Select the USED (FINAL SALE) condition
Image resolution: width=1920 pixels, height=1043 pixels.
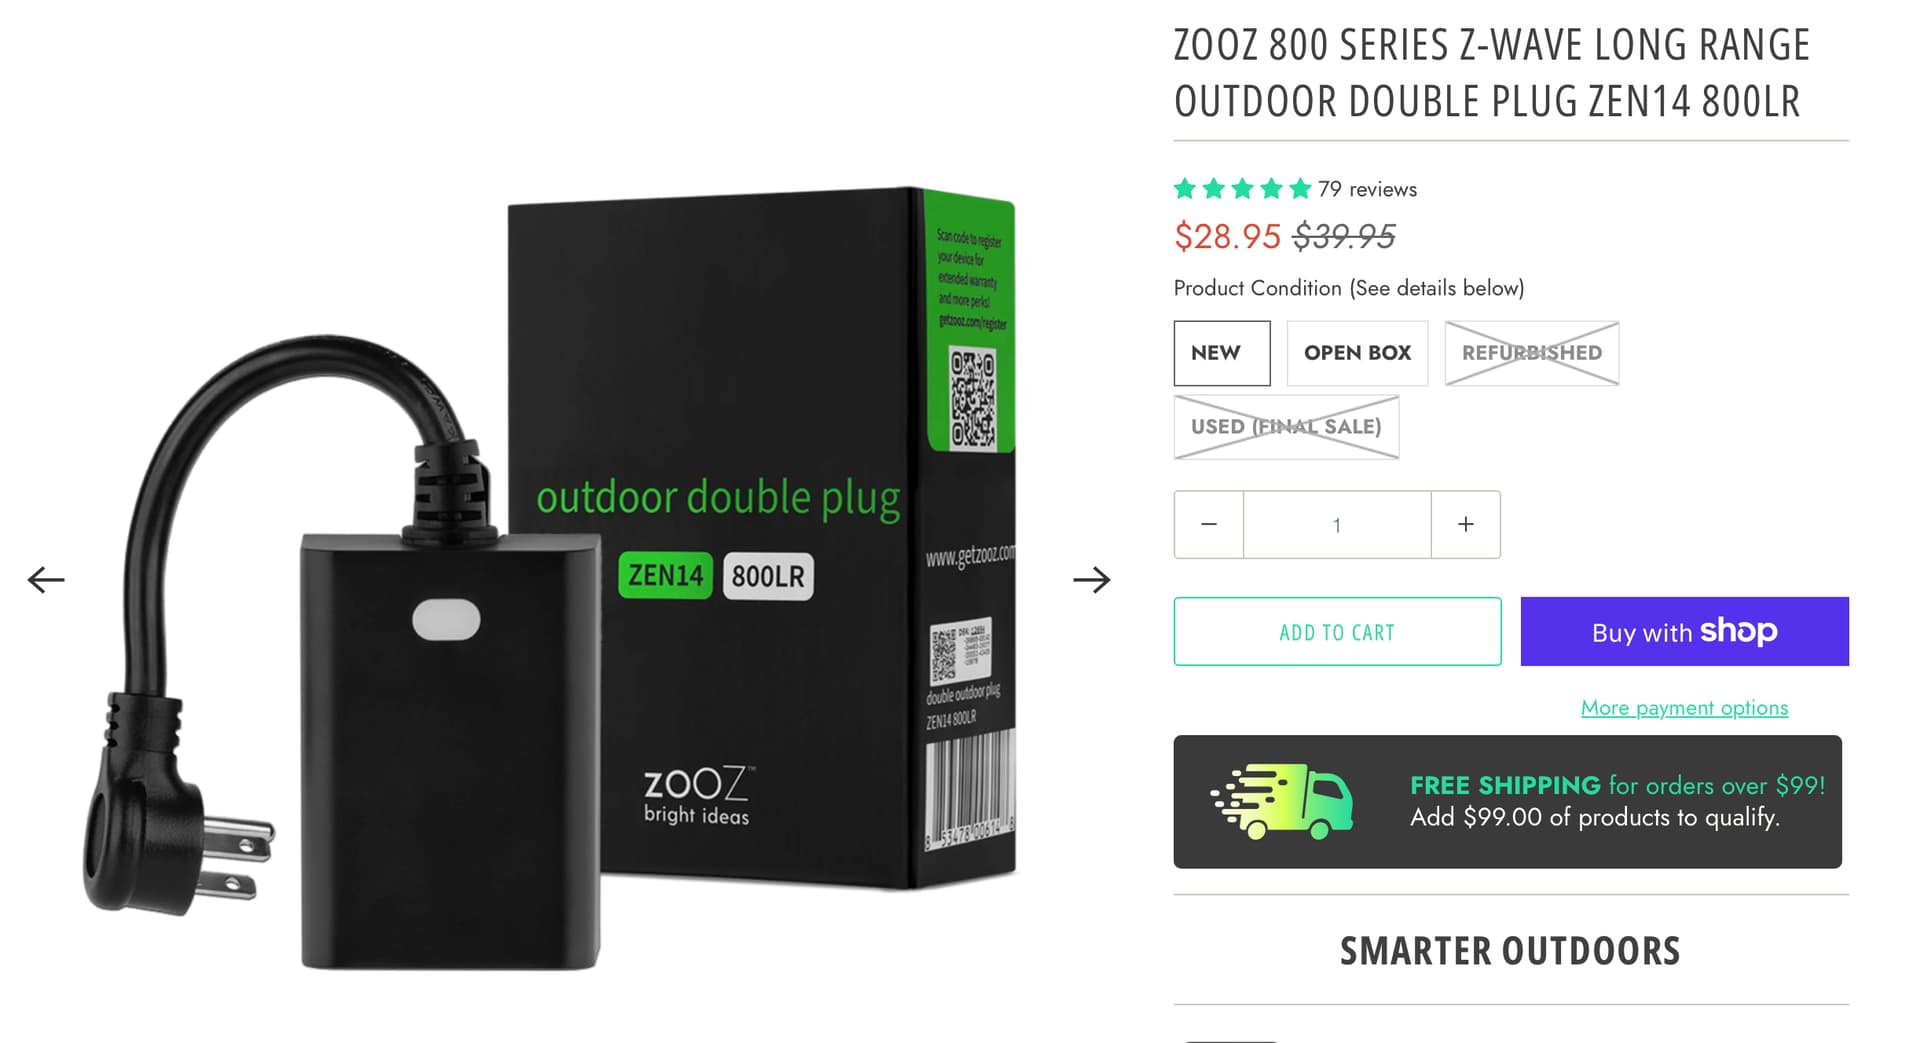coord(1286,427)
